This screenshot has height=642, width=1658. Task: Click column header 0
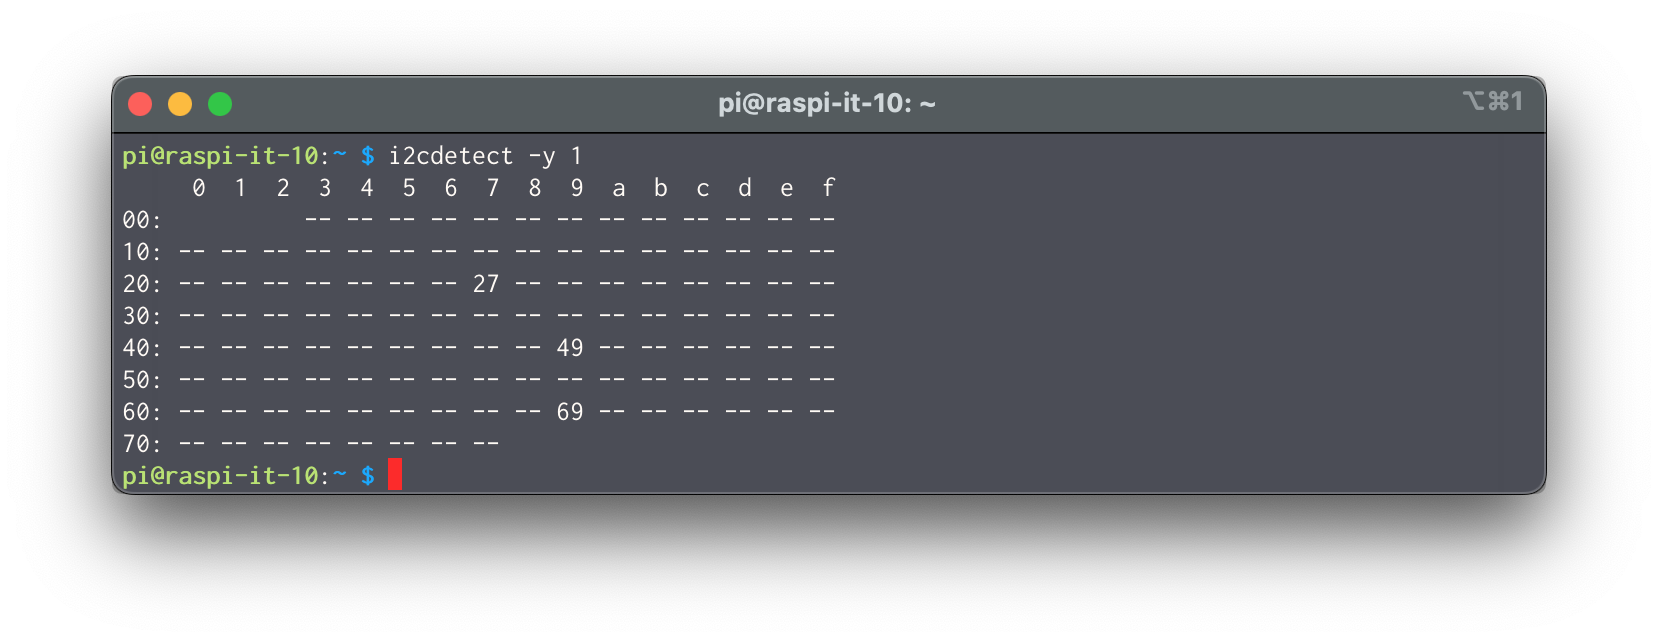tap(199, 188)
